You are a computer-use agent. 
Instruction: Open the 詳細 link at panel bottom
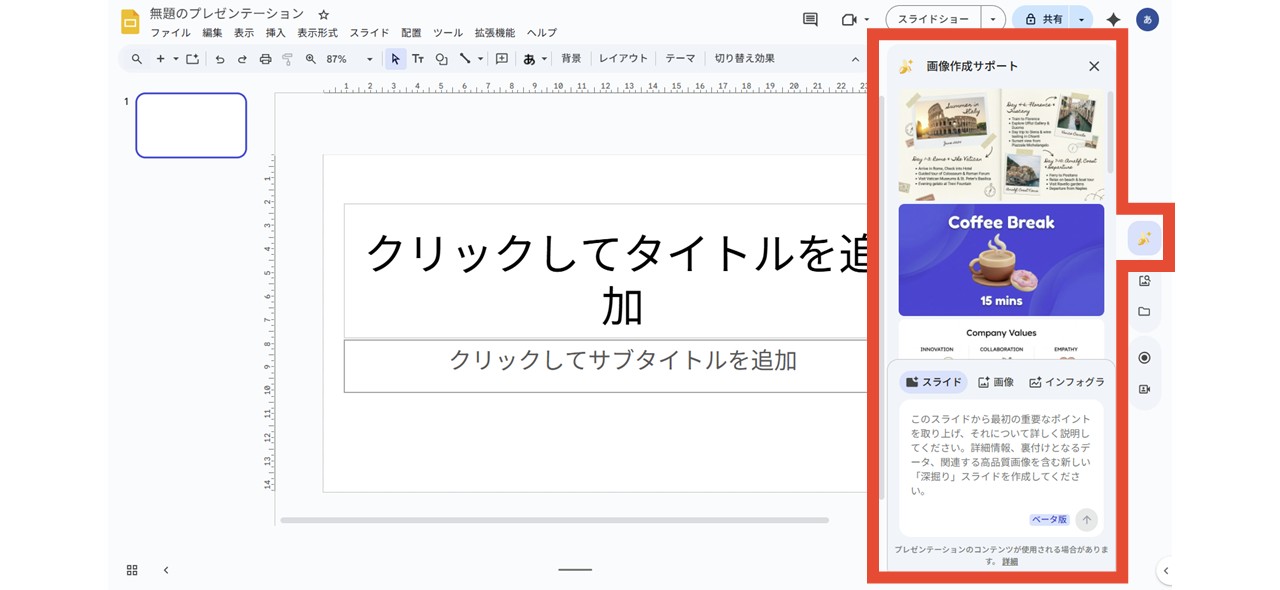coord(1010,561)
